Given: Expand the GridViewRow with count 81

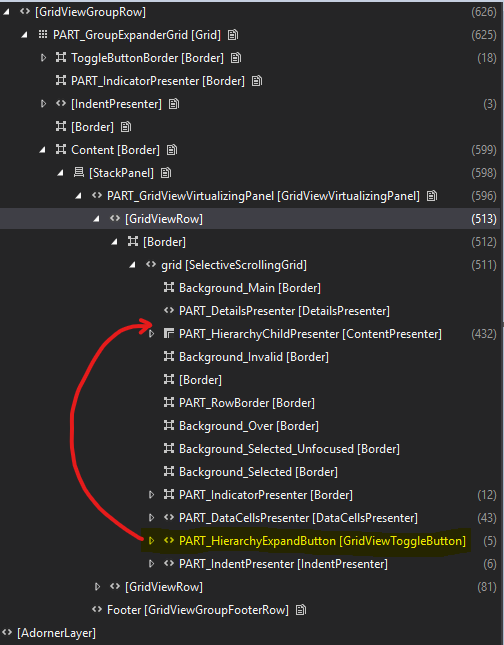Looking at the screenshot, I should click(x=97, y=587).
